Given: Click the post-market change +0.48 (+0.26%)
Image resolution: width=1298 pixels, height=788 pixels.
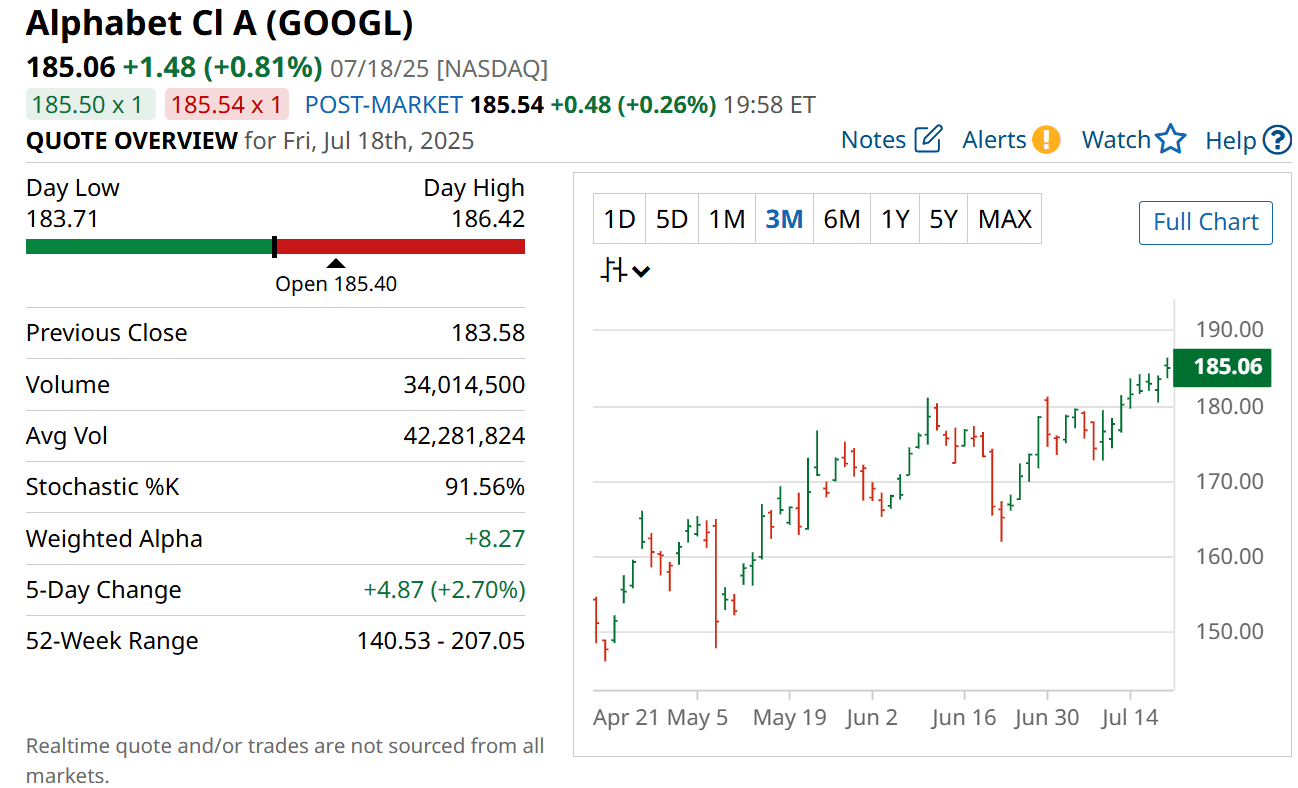Looking at the screenshot, I should click(x=633, y=104).
